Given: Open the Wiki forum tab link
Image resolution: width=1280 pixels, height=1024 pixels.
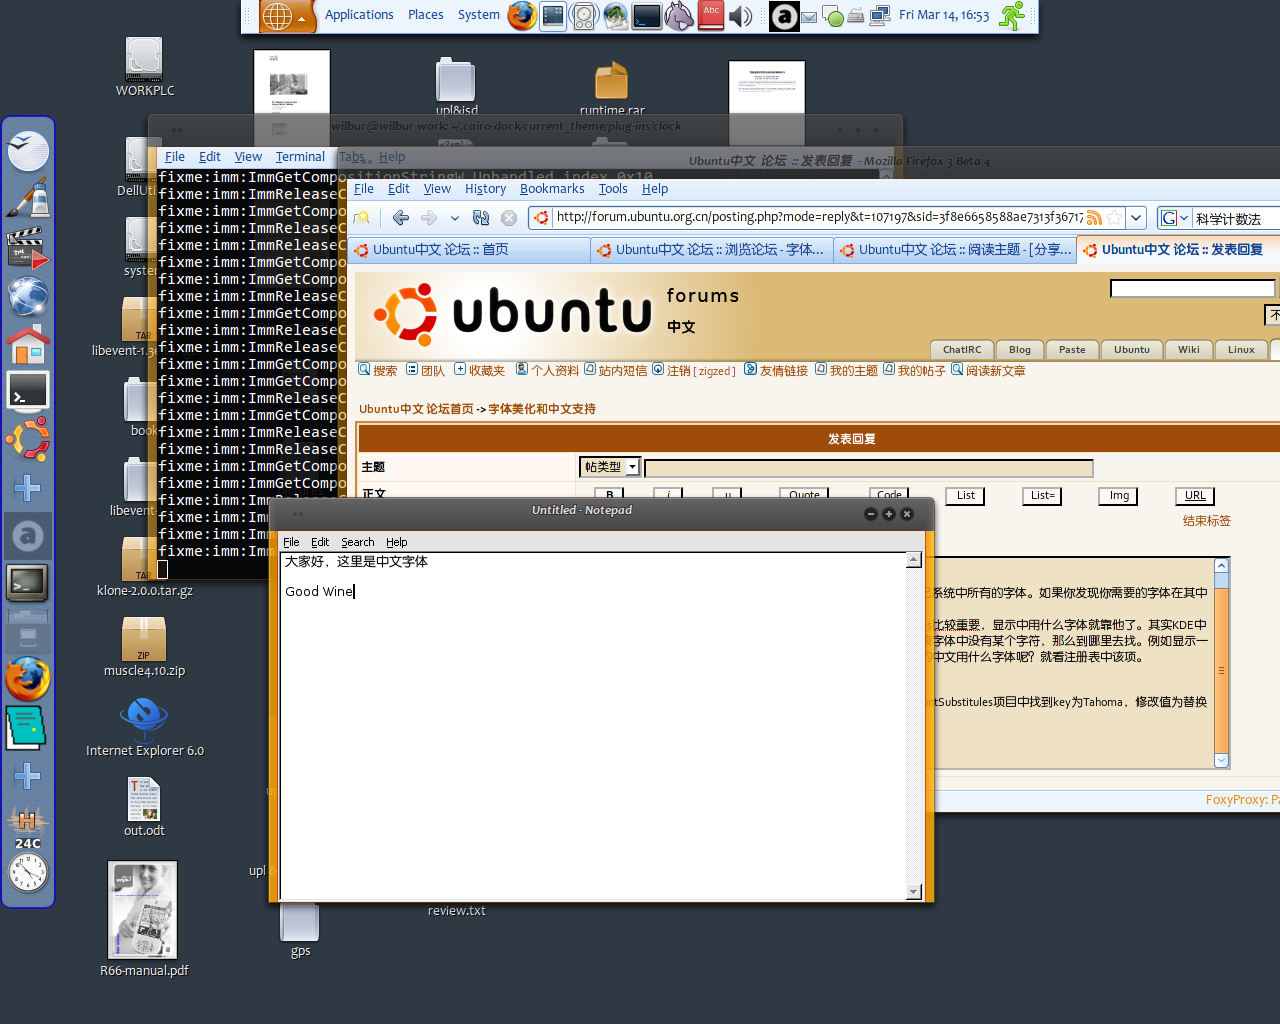Looking at the screenshot, I should coord(1189,350).
